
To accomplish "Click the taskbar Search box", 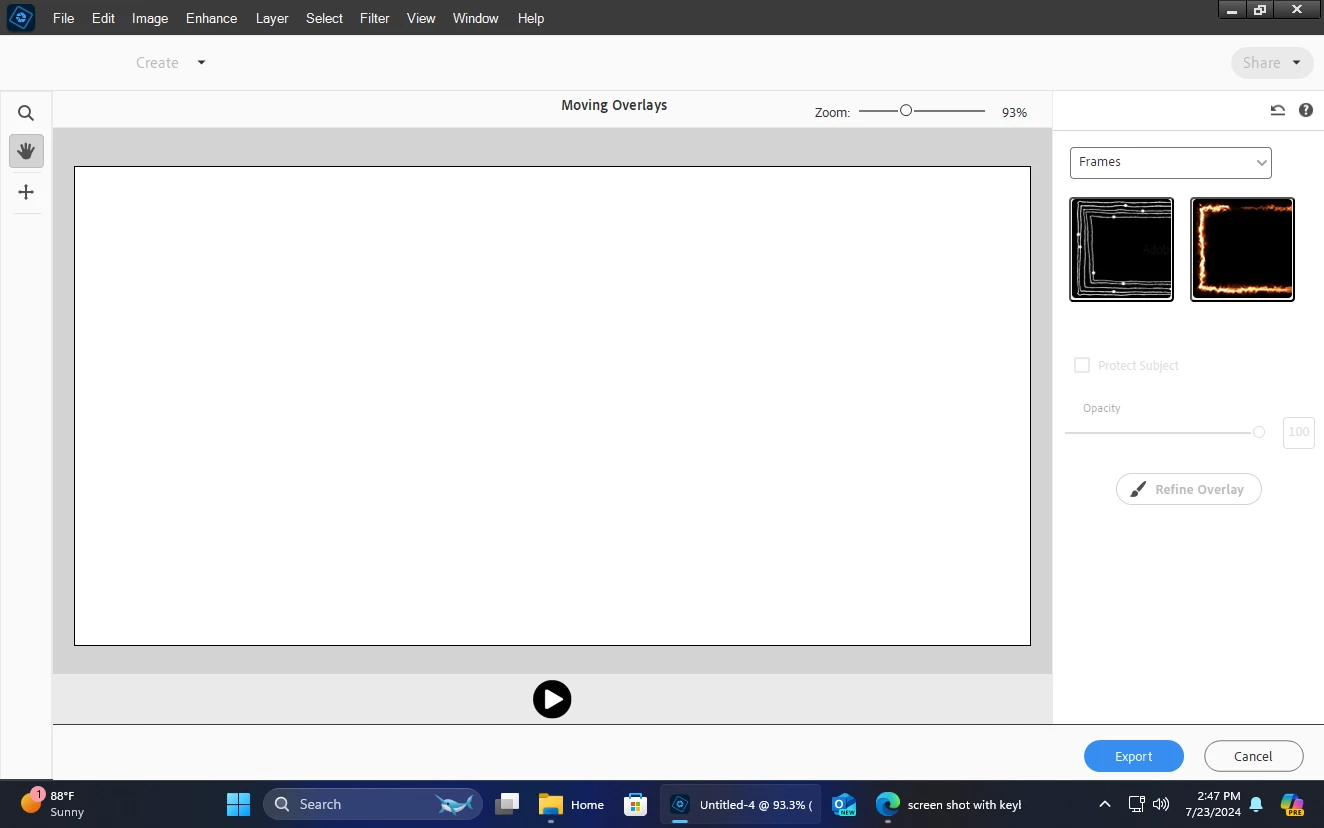I will tap(372, 804).
